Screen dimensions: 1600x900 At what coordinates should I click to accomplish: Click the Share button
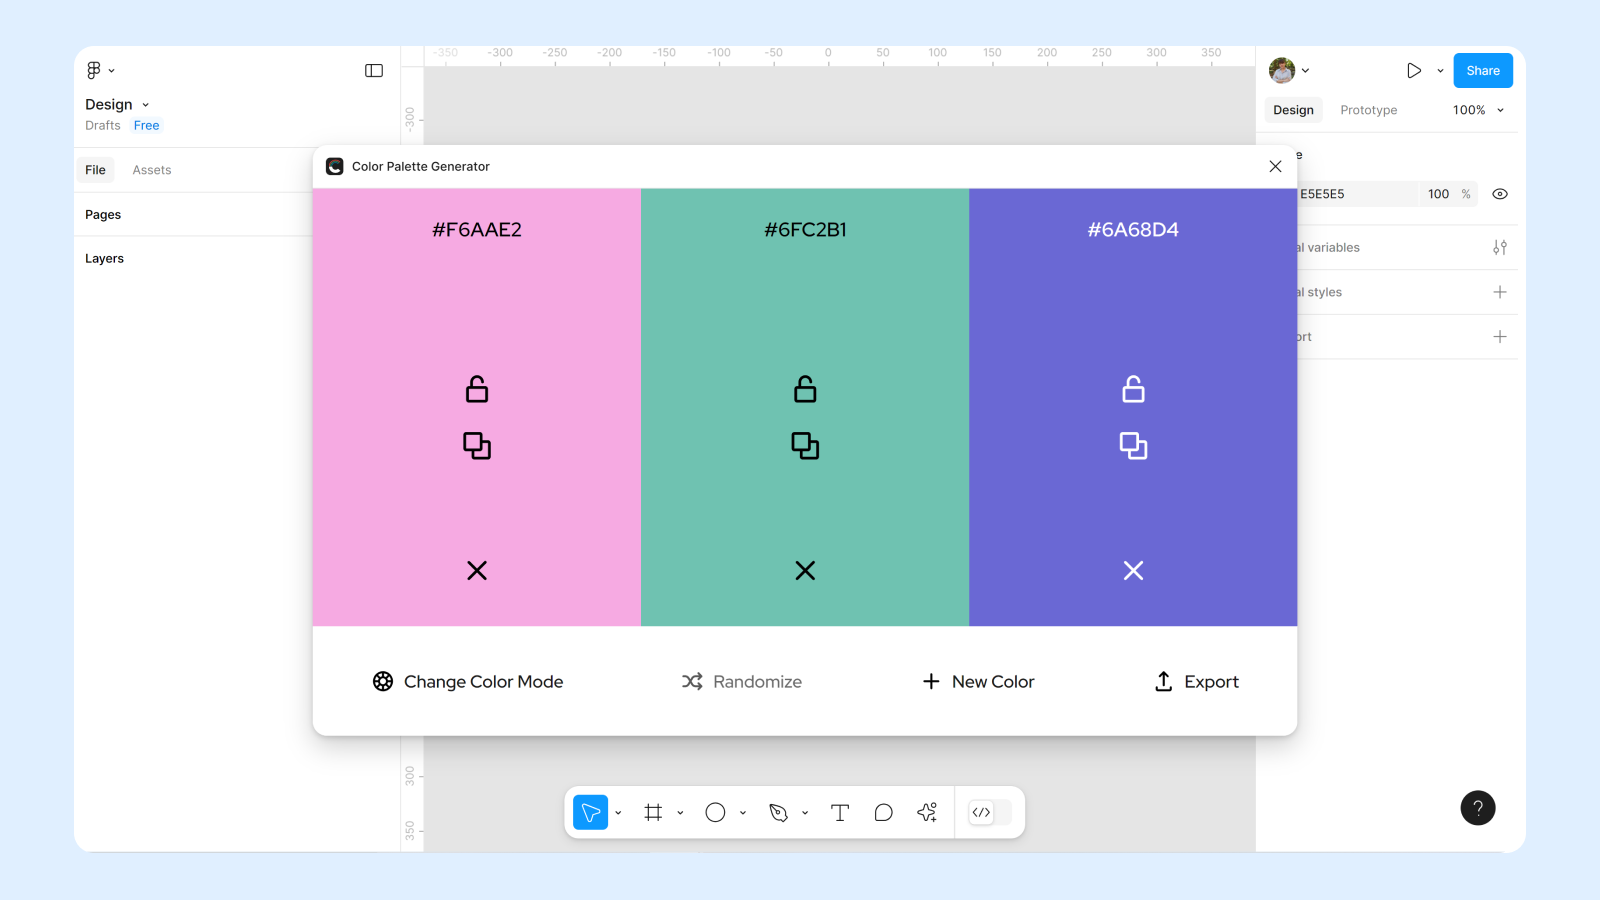click(x=1482, y=70)
